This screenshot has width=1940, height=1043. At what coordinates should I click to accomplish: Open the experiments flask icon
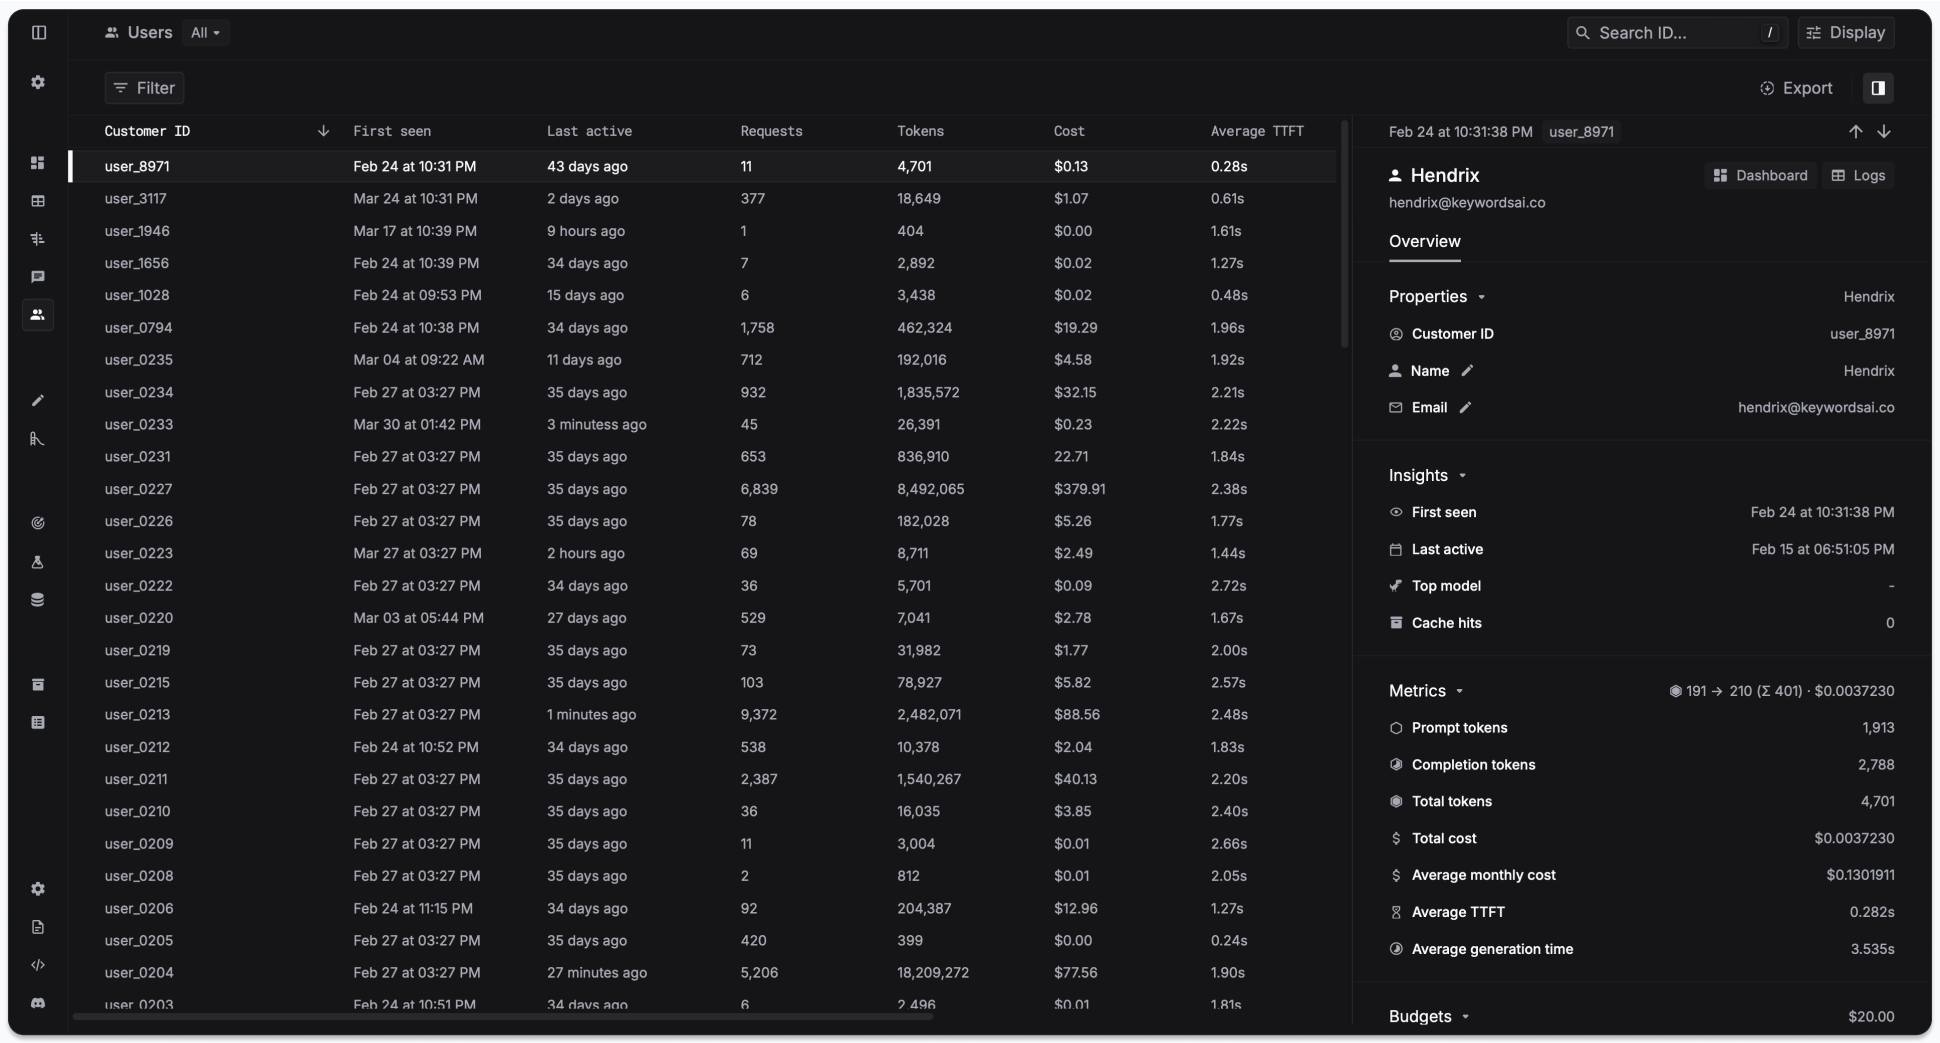point(39,563)
